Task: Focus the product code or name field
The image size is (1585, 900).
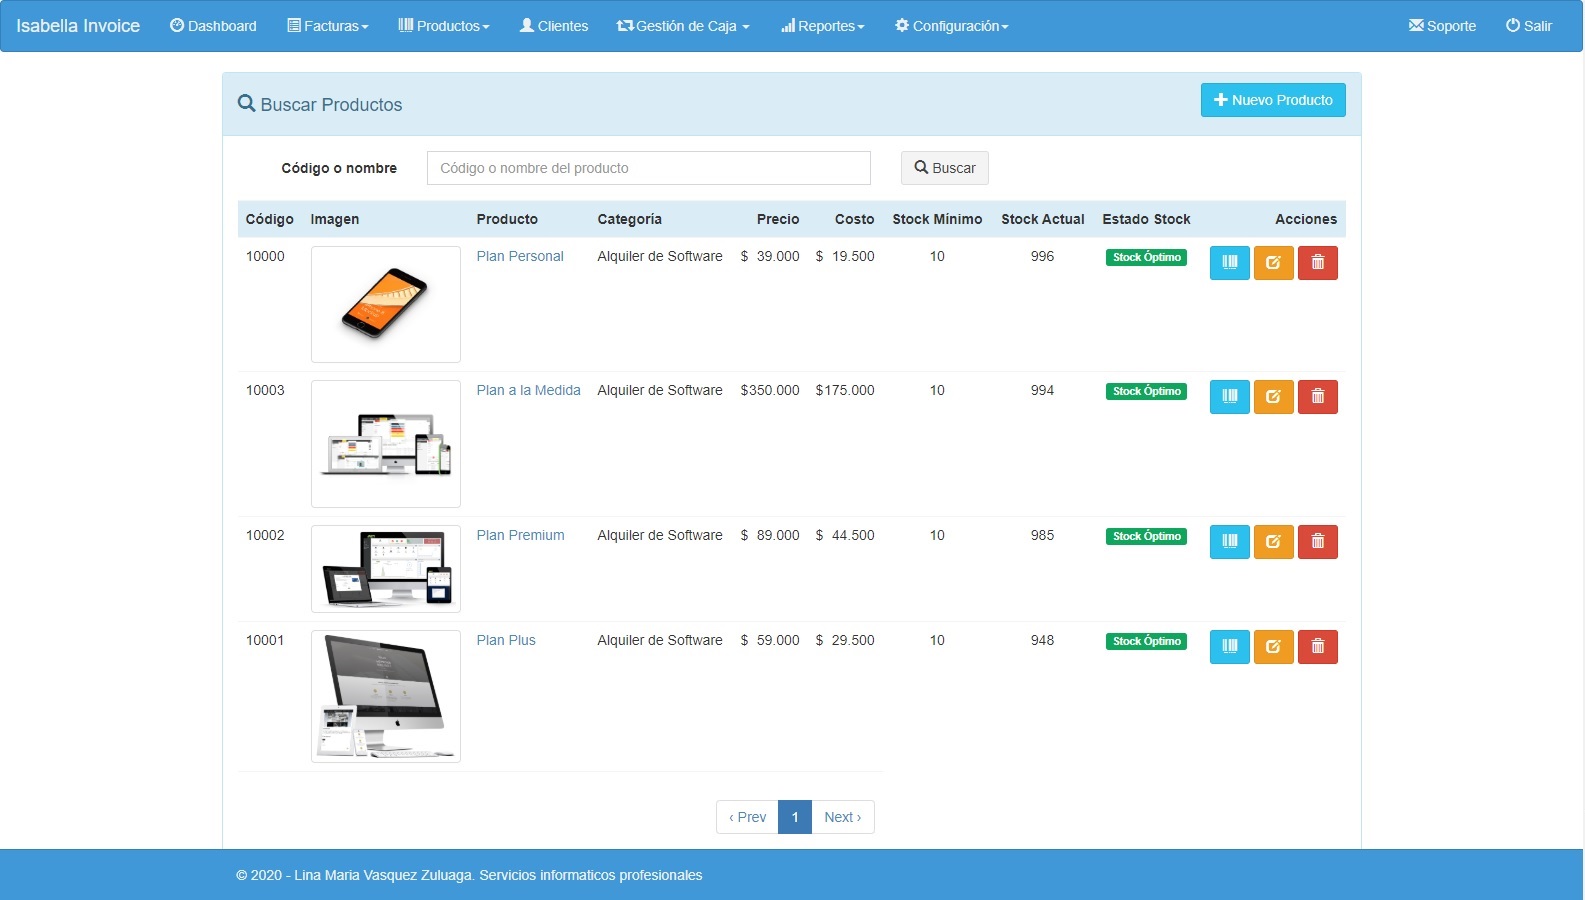Action: (648, 168)
